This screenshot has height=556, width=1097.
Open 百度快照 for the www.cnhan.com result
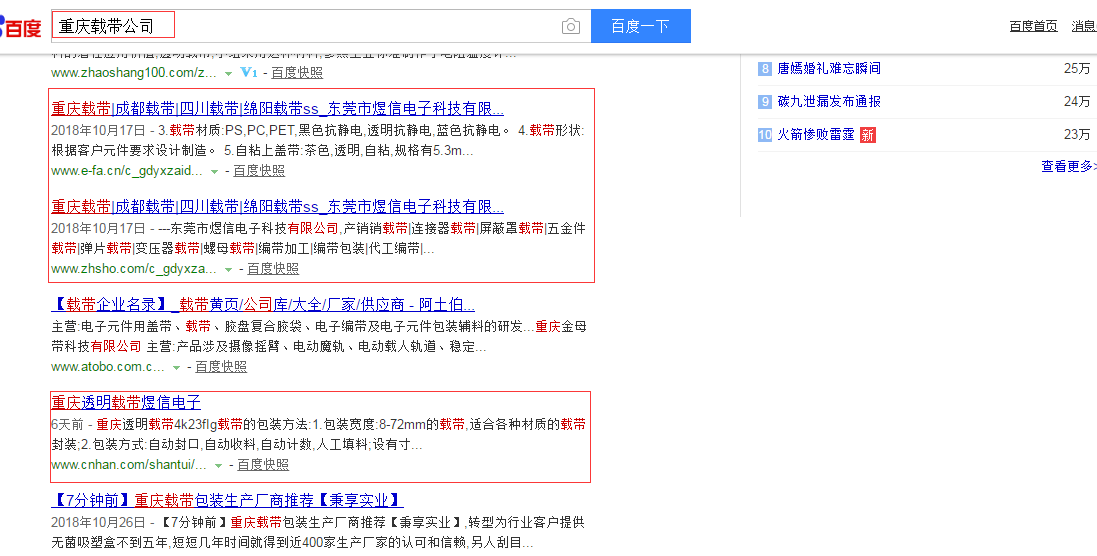pyautogui.click(x=262, y=465)
